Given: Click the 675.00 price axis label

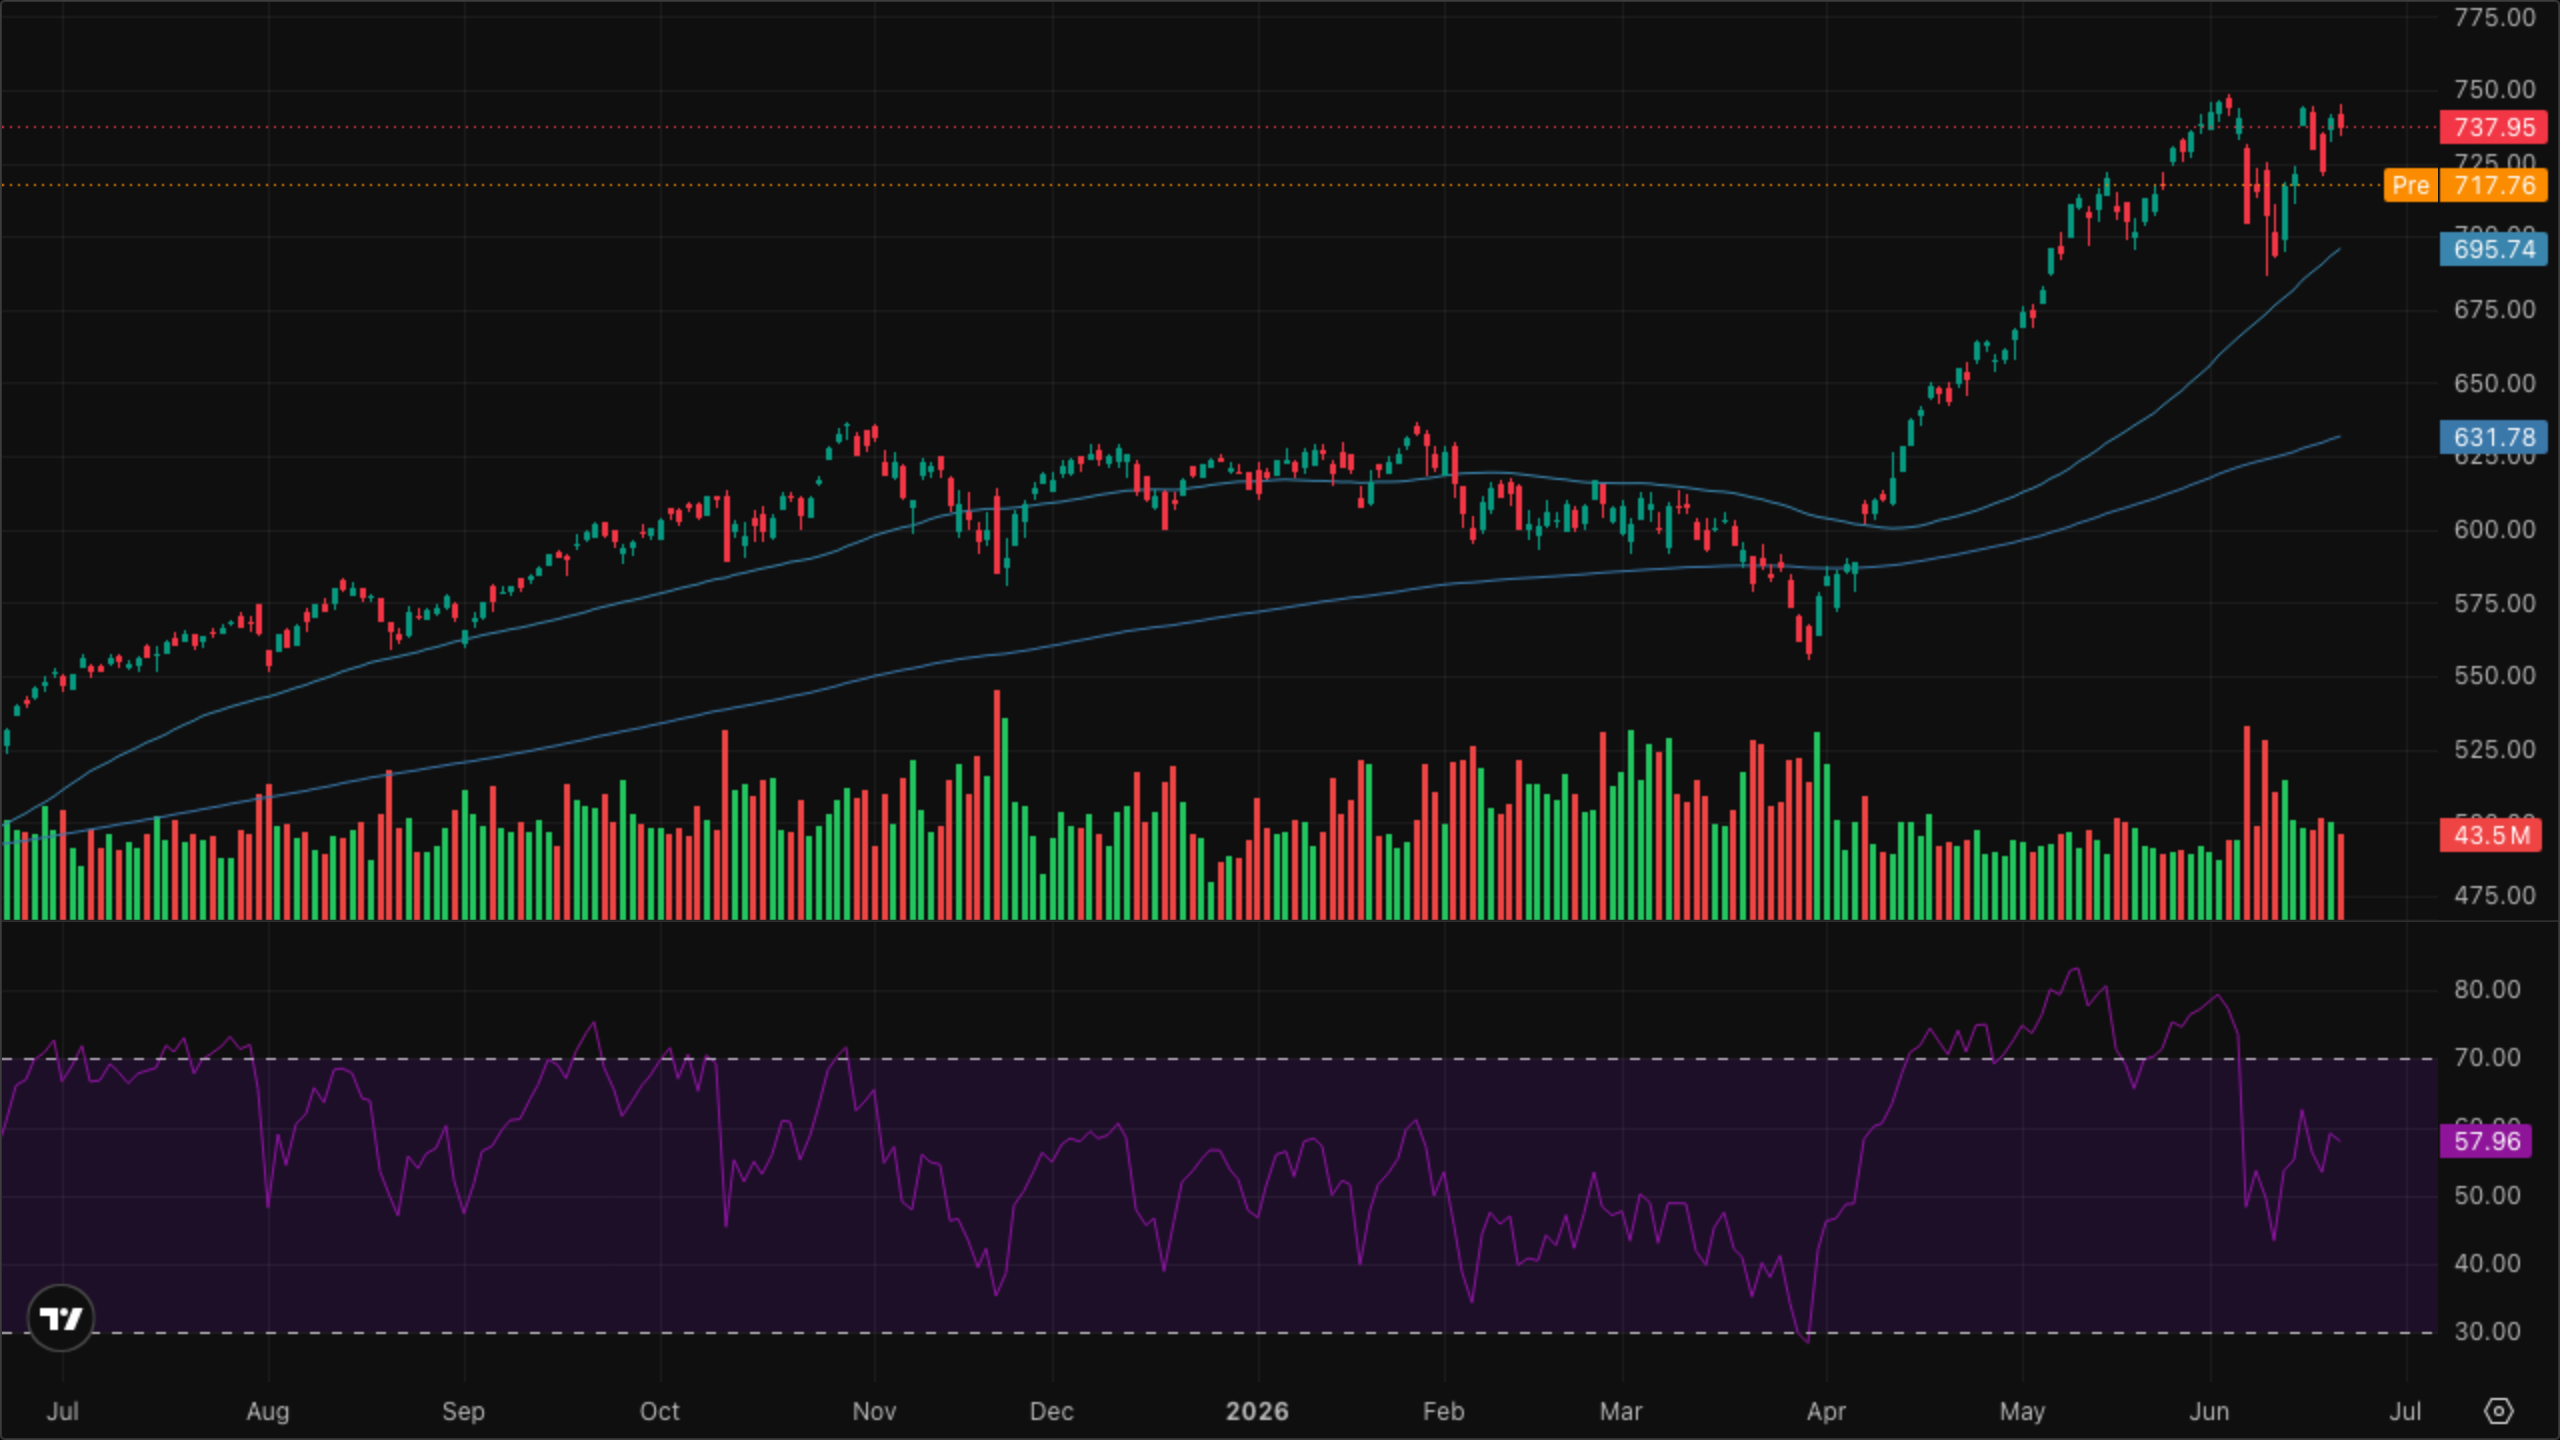Looking at the screenshot, I should (2494, 310).
